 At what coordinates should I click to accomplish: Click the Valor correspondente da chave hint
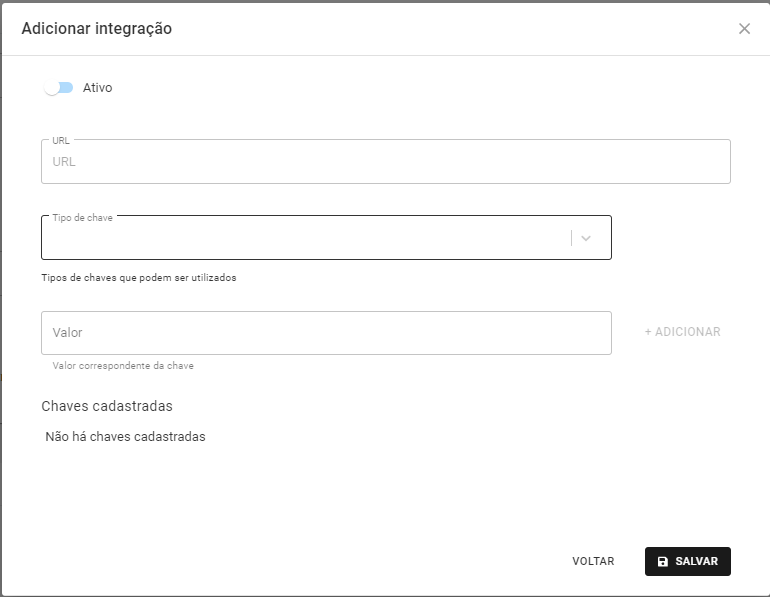[x=123, y=366]
